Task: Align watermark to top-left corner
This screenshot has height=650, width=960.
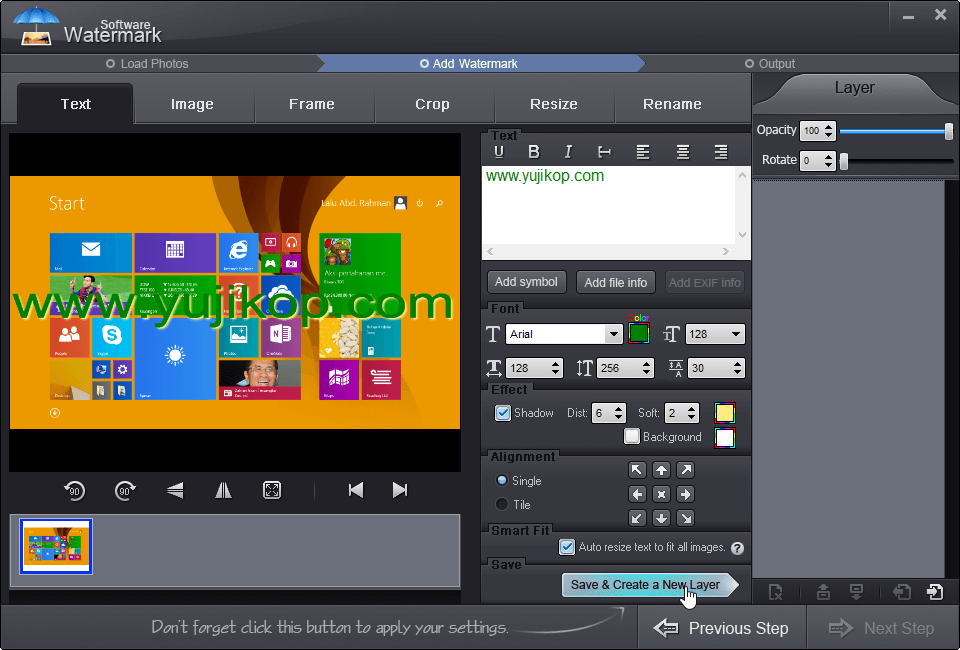Action: pyautogui.click(x=637, y=470)
